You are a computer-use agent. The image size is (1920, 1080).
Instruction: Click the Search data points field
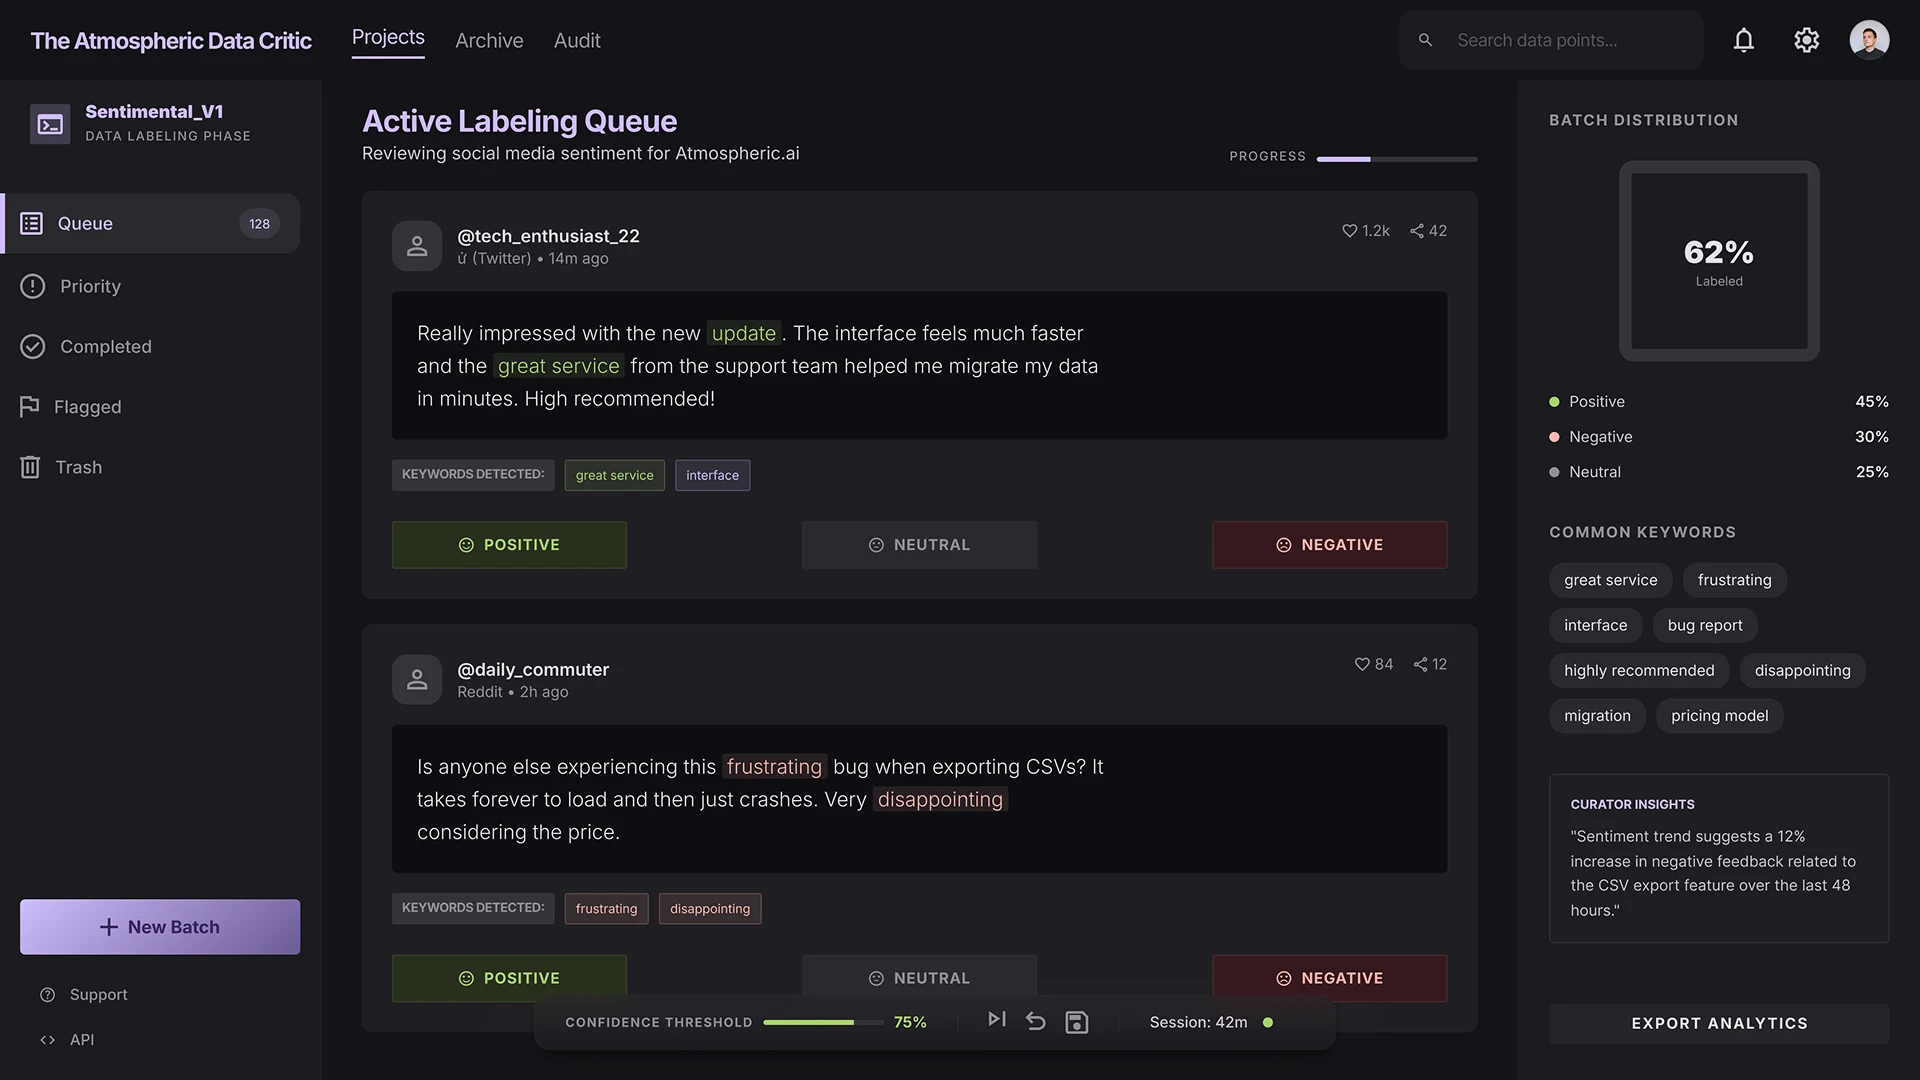coord(1570,41)
